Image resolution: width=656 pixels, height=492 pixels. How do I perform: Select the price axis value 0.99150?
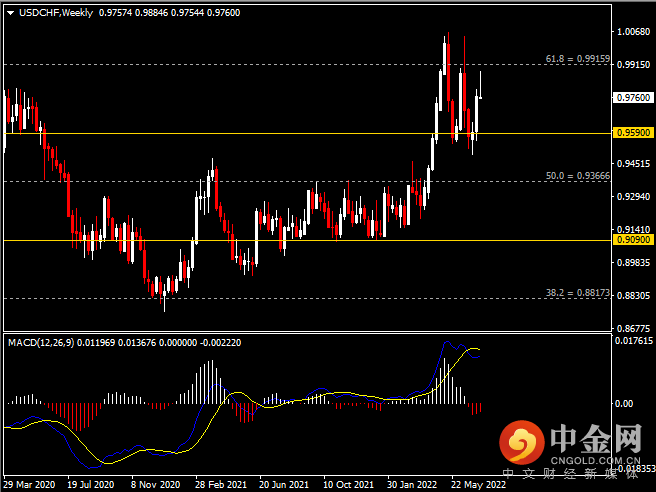[633, 65]
